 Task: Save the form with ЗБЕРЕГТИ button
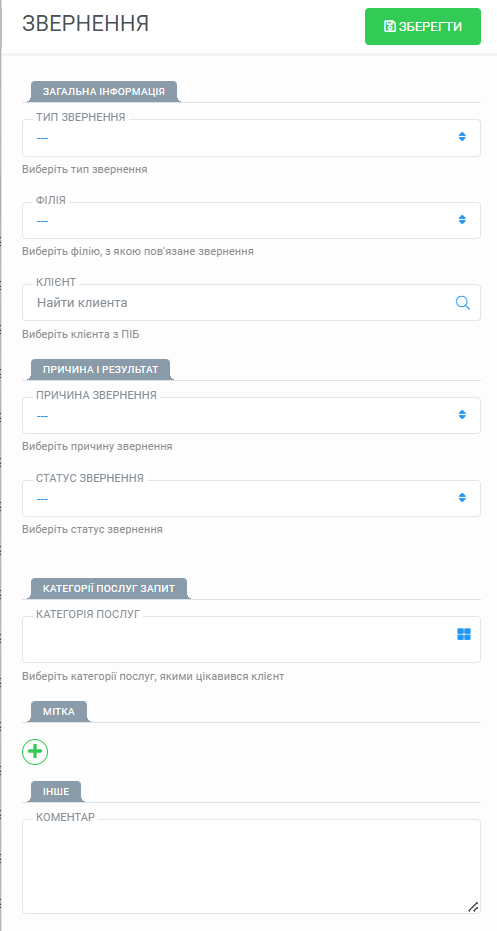(x=423, y=26)
